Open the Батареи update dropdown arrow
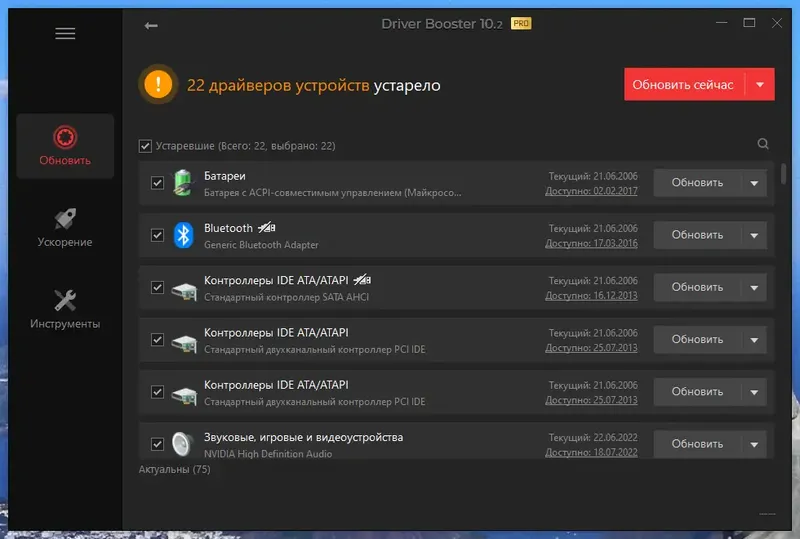The image size is (800, 539). coord(754,183)
